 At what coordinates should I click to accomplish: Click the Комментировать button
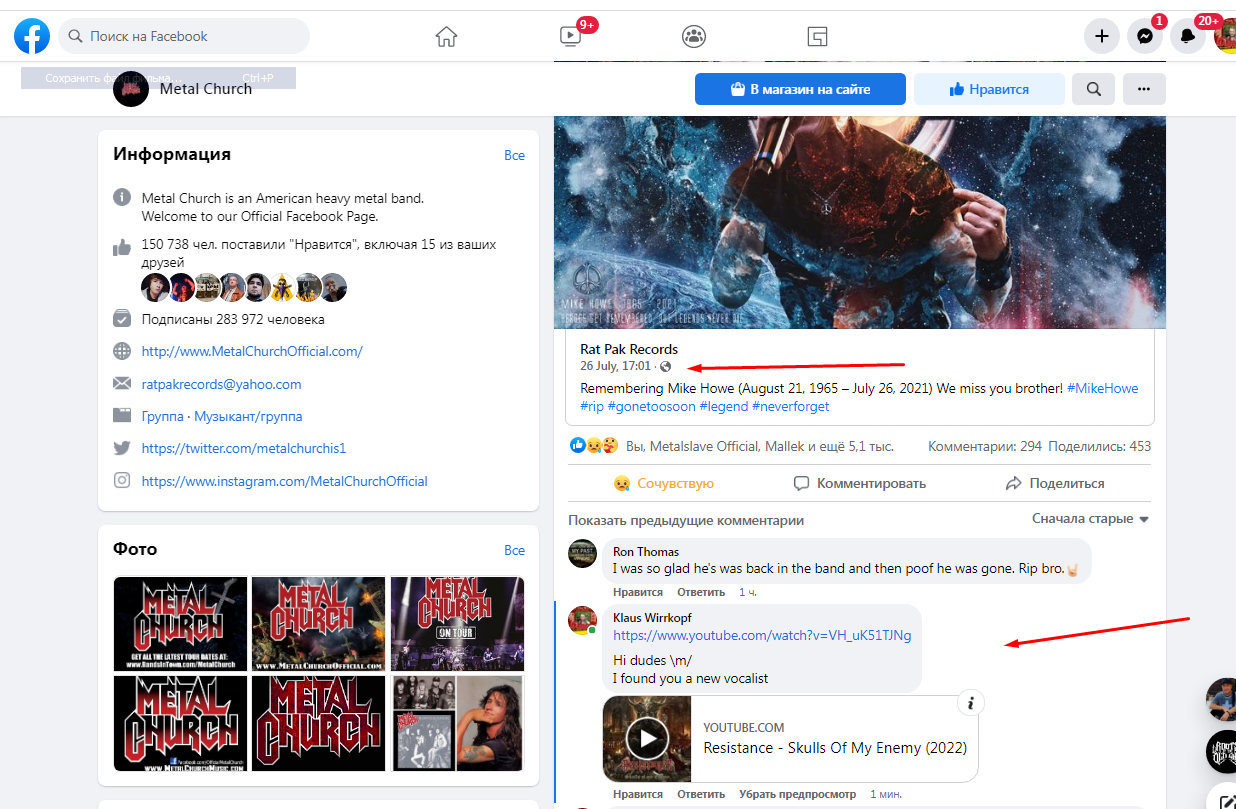click(x=859, y=483)
